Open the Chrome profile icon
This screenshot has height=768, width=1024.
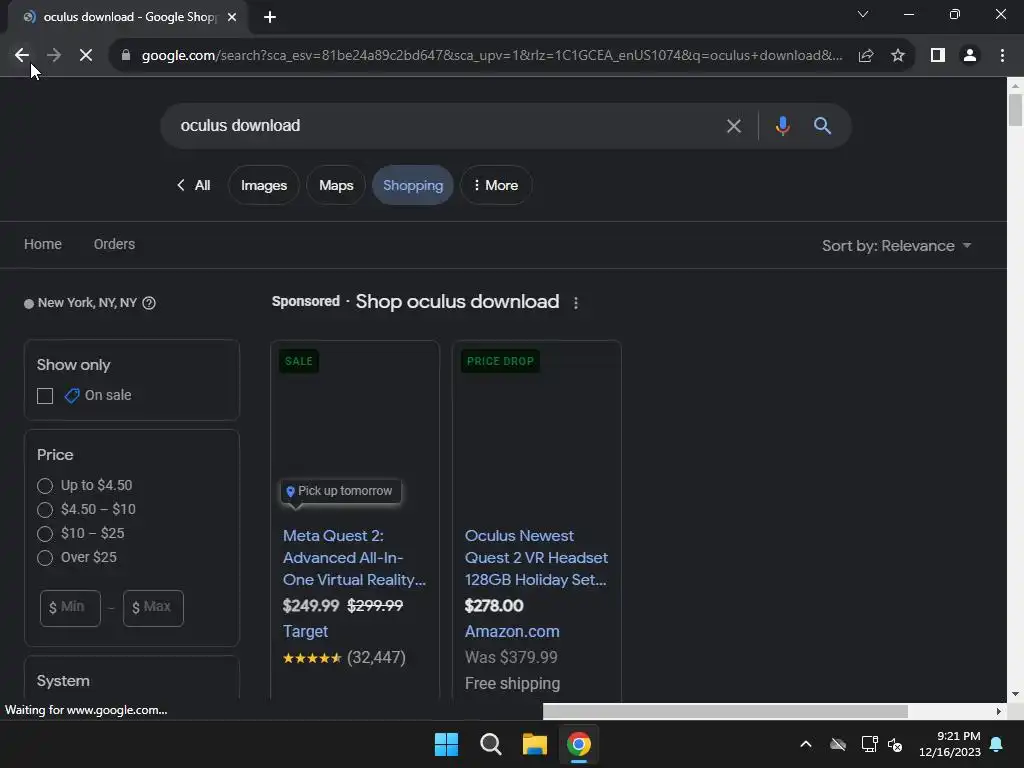(970, 56)
